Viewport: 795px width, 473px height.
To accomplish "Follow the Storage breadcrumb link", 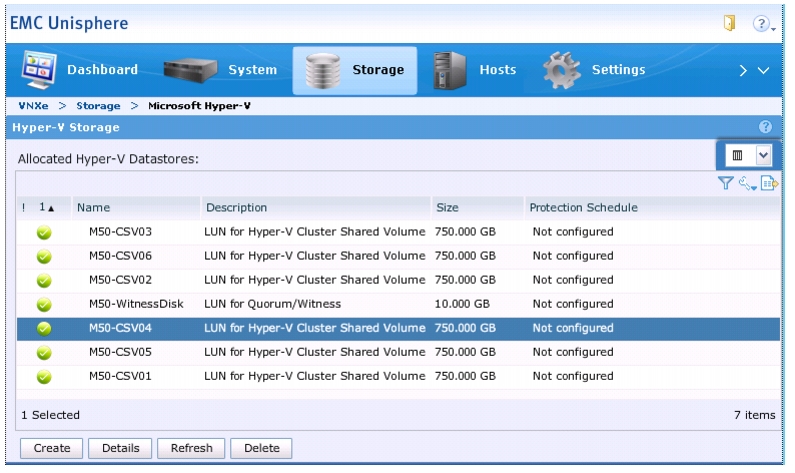I will point(98,106).
